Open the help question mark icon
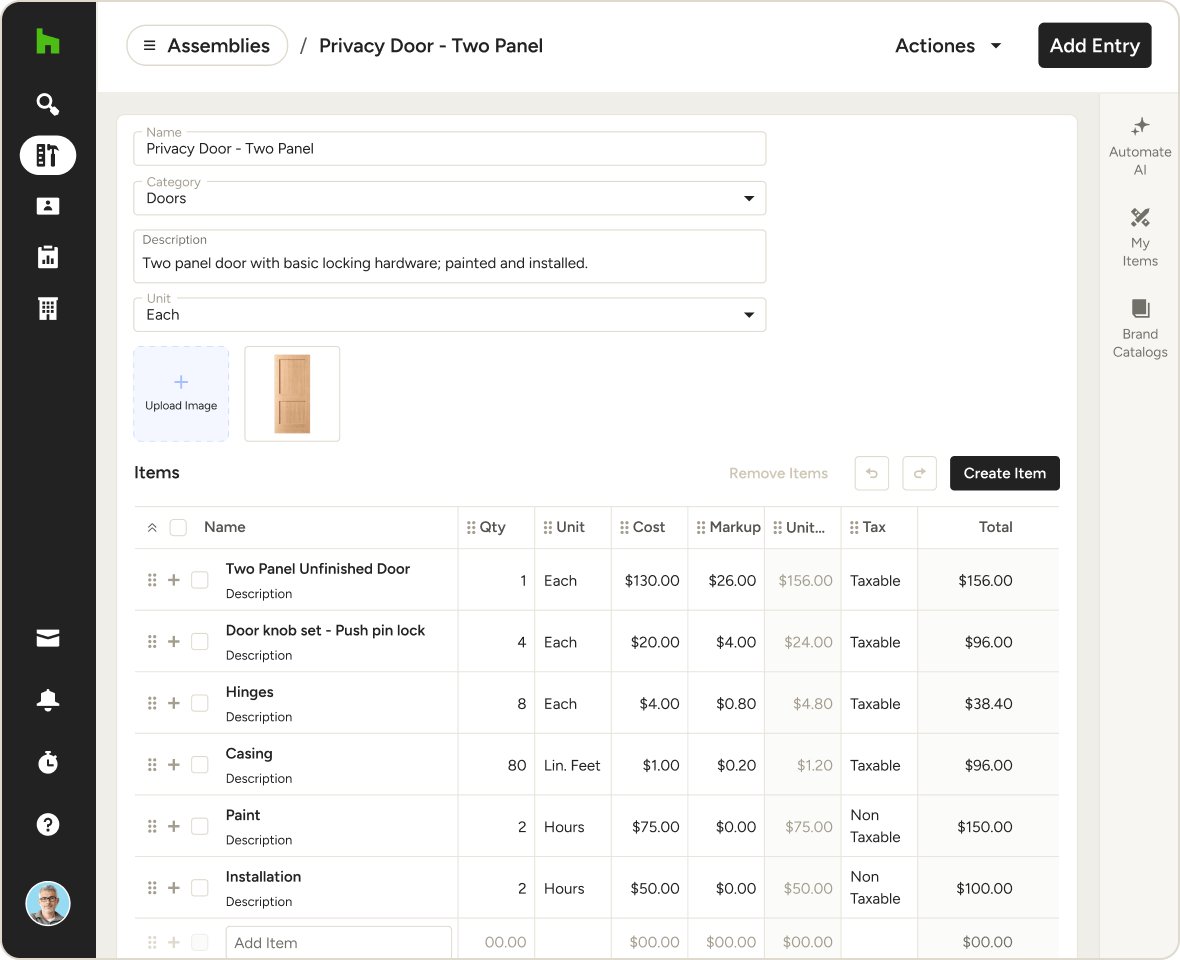1180x960 pixels. tap(47, 824)
